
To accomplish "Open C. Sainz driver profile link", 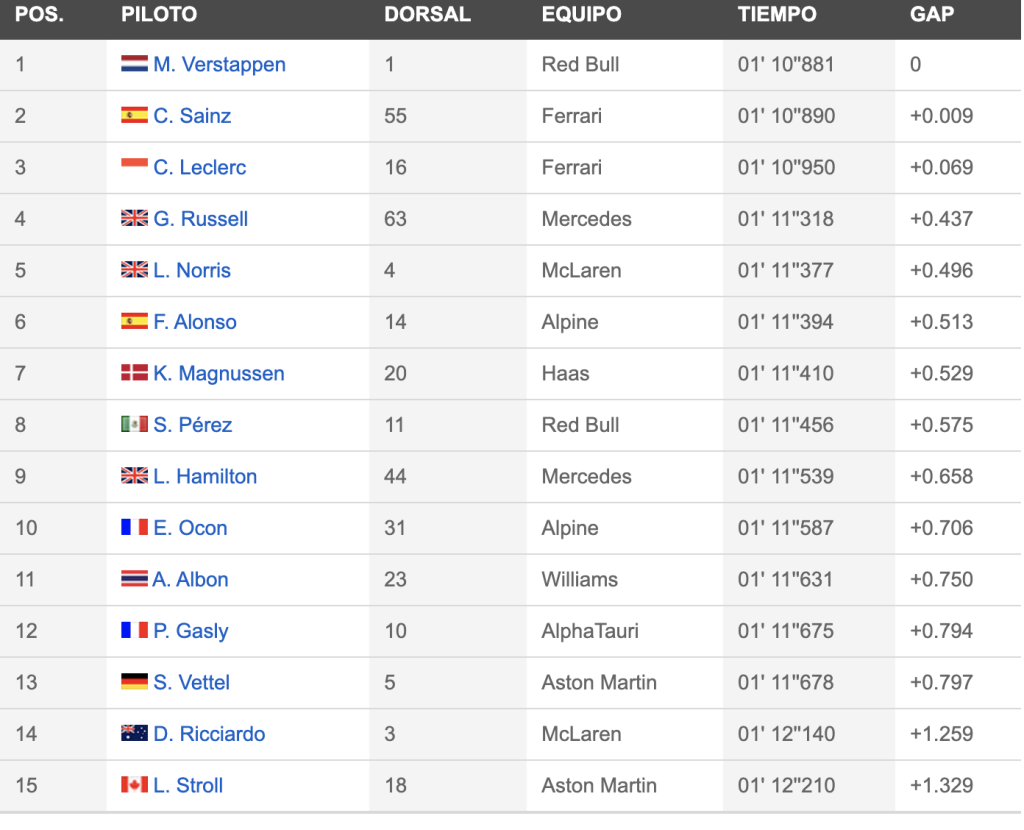I will pos(192,116).
